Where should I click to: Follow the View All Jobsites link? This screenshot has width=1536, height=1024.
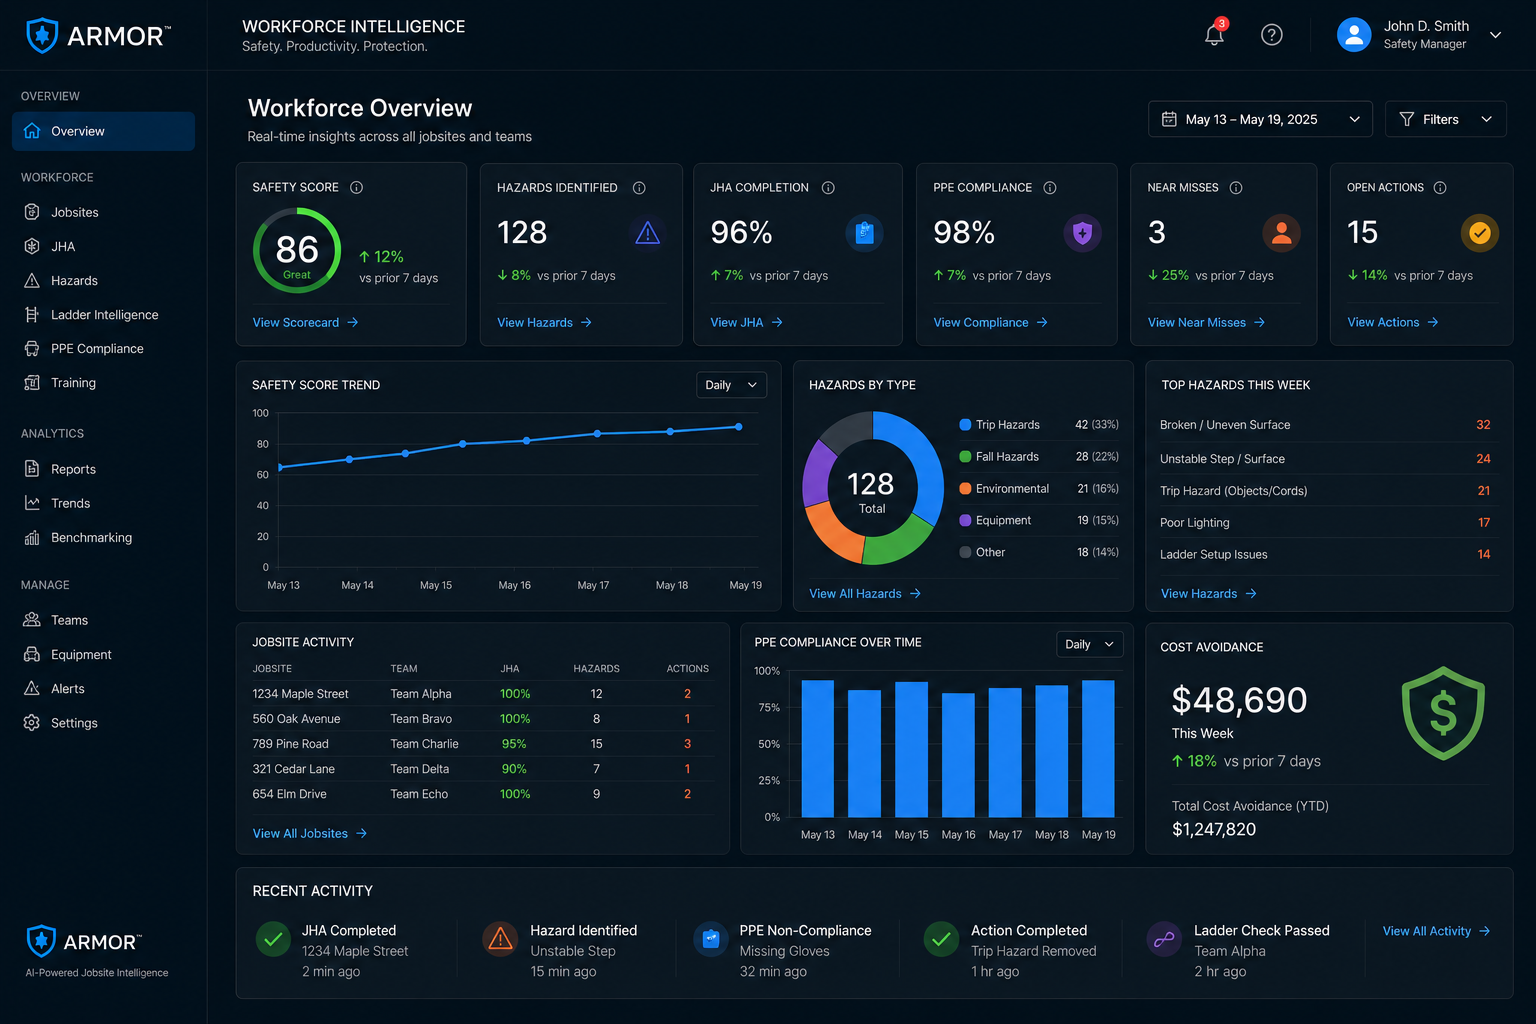(310, 833)
